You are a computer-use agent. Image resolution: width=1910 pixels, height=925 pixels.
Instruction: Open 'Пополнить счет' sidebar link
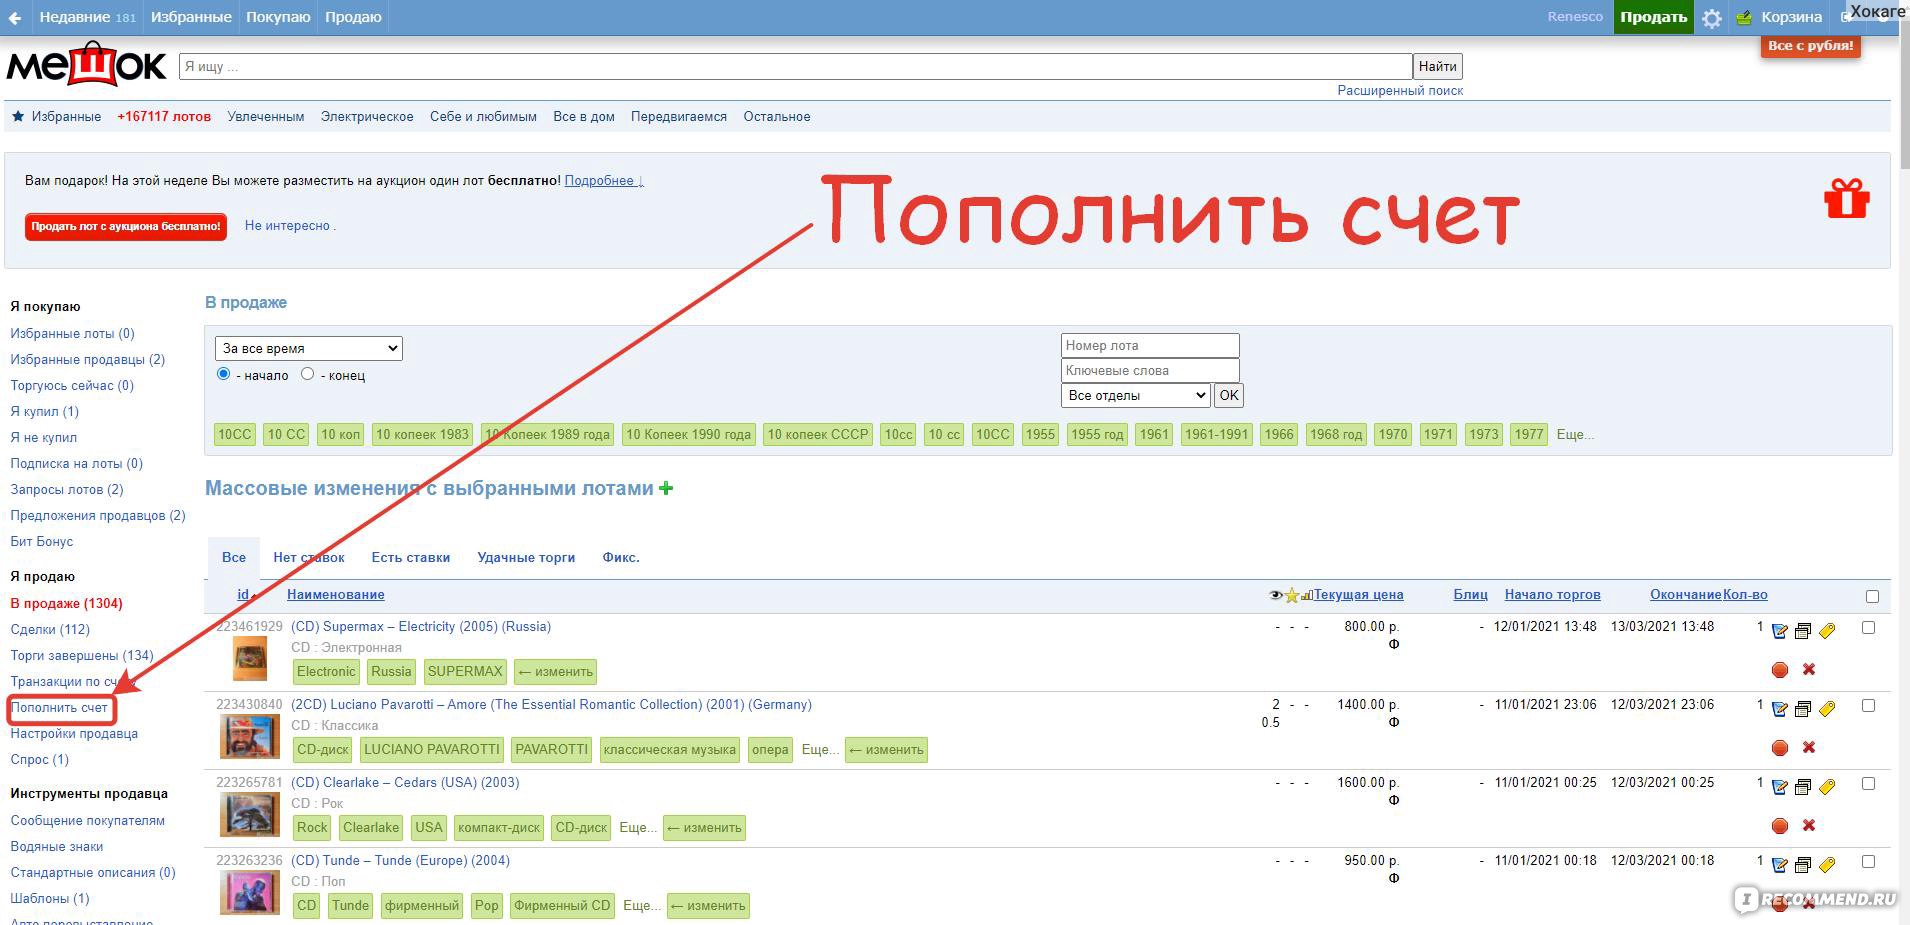tap(59, 707)
